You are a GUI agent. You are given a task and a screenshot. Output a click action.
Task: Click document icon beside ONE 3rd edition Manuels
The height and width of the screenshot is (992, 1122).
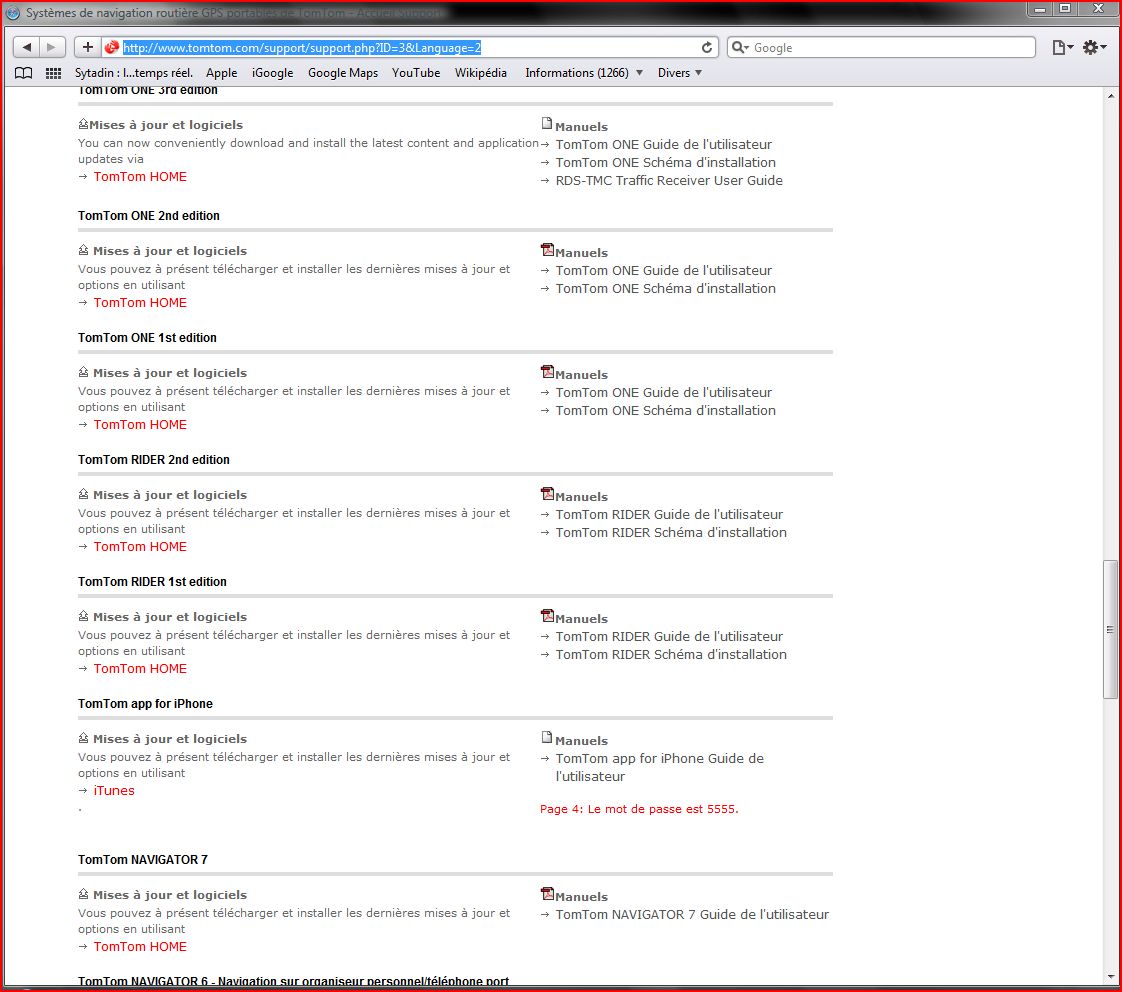click(x=547, y=124)
